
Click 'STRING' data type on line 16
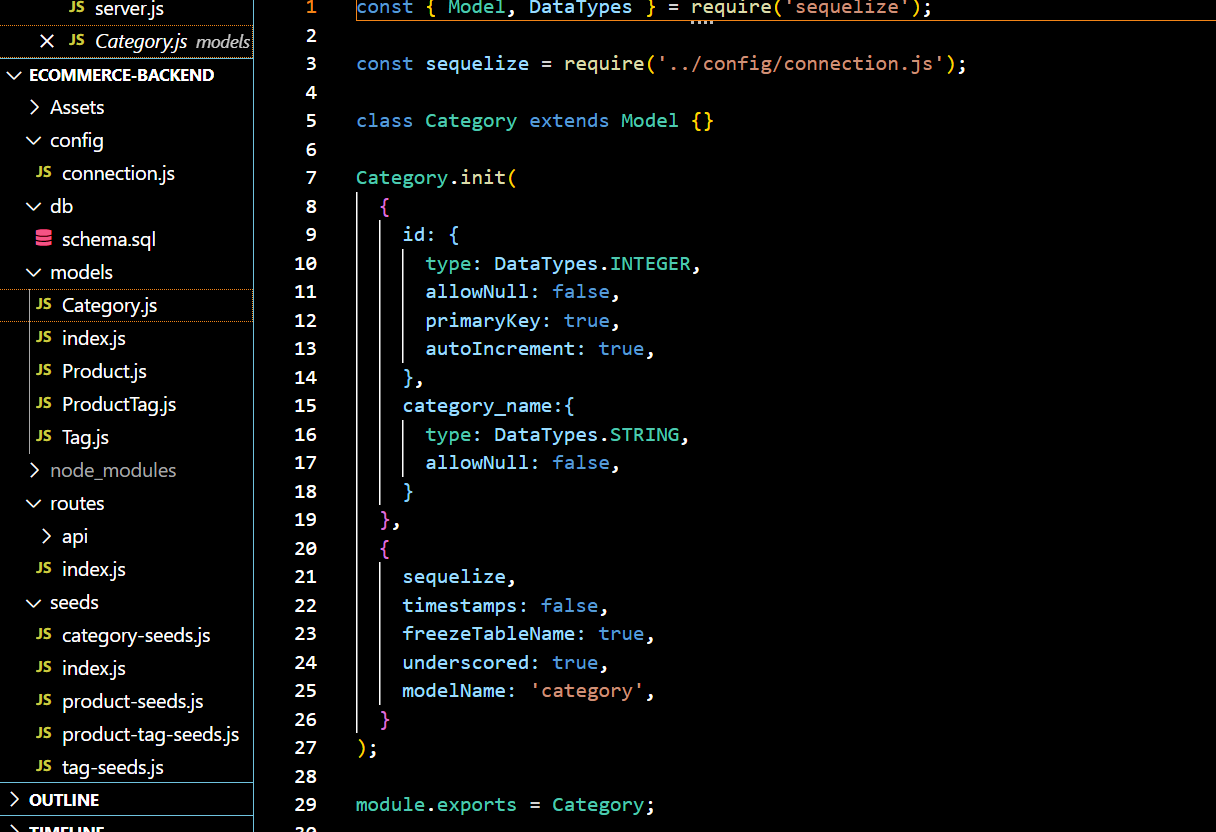(x=645, y=435)
